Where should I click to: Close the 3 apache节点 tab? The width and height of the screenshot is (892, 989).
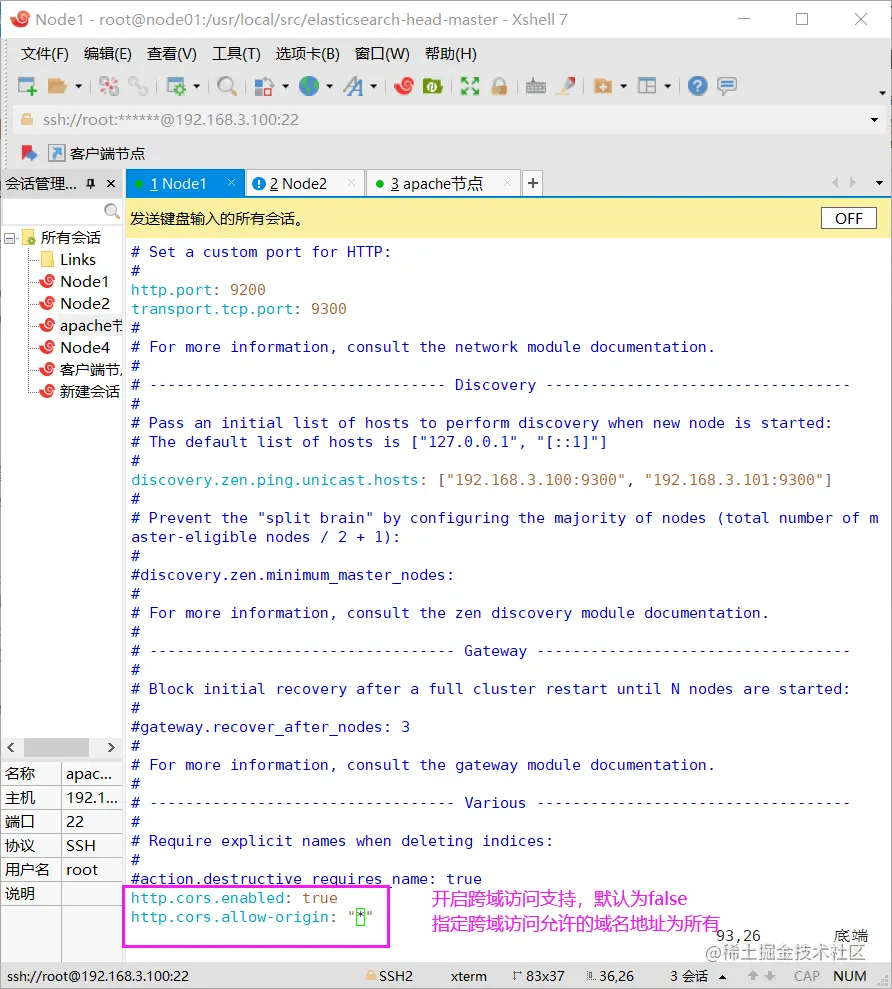[x=507, y=183]
